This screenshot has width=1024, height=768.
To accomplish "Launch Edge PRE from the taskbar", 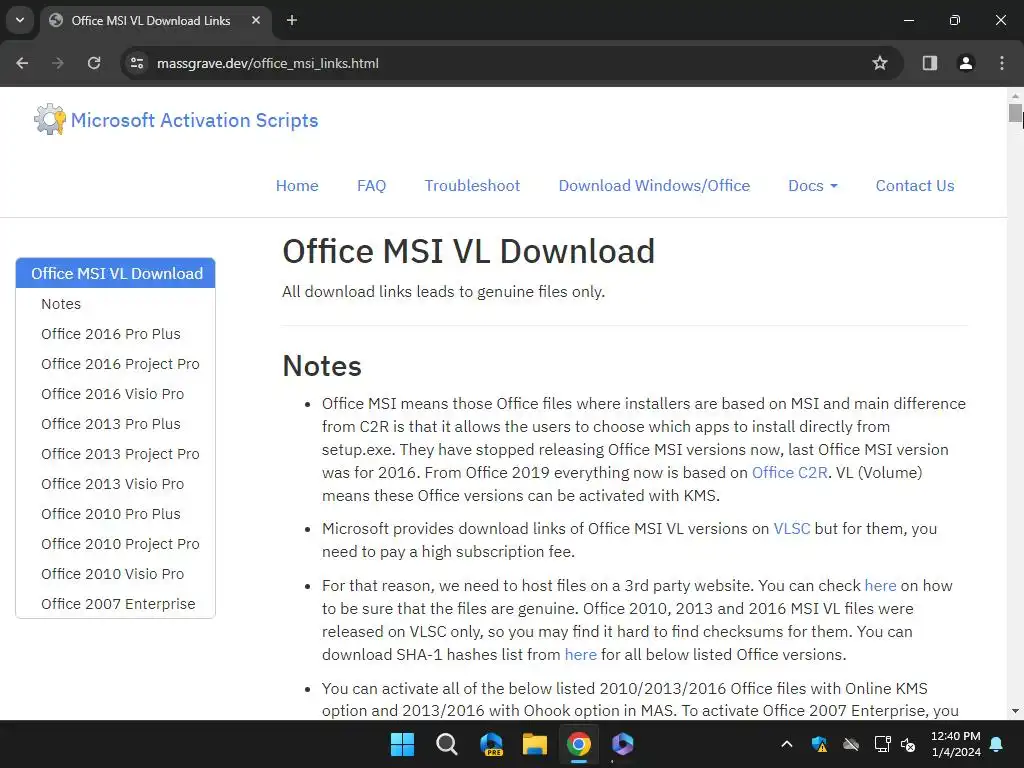I will coord(491,744).
